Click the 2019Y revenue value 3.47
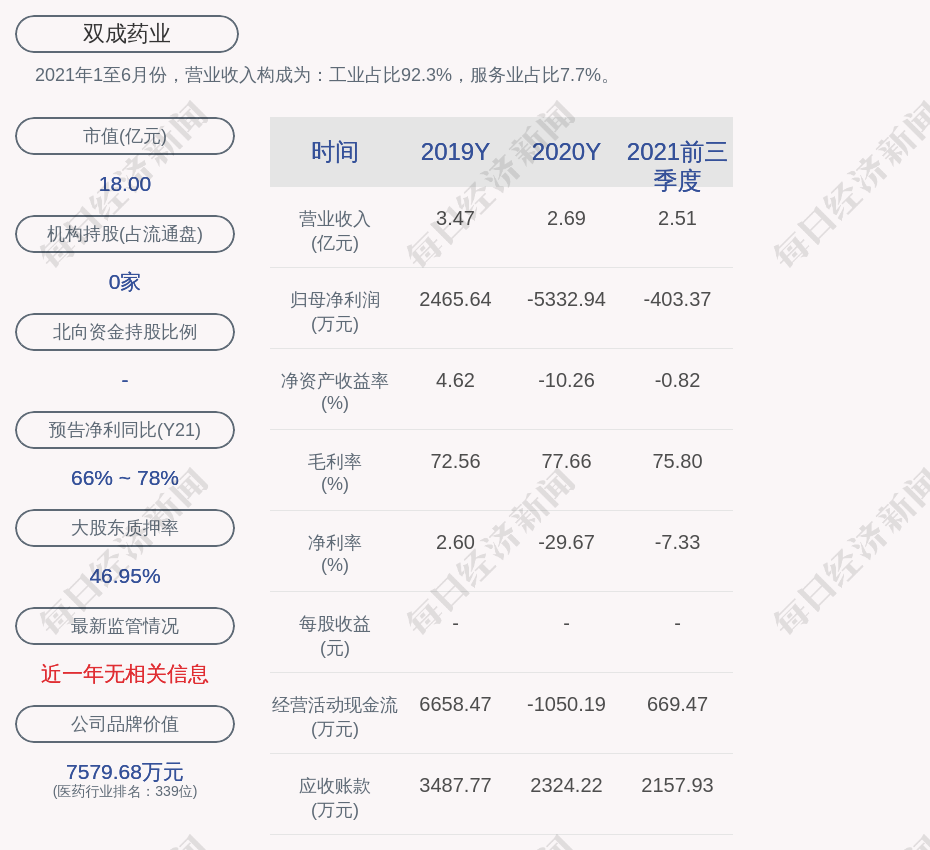Screen dimensions: 930x850 455,218
